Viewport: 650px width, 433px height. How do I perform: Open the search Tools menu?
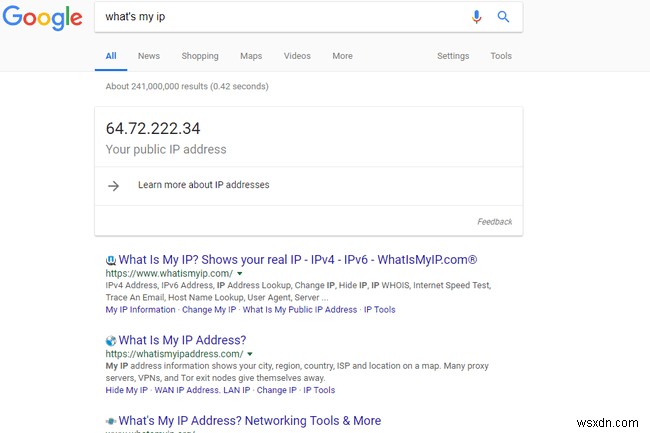[x=501, y=56]
